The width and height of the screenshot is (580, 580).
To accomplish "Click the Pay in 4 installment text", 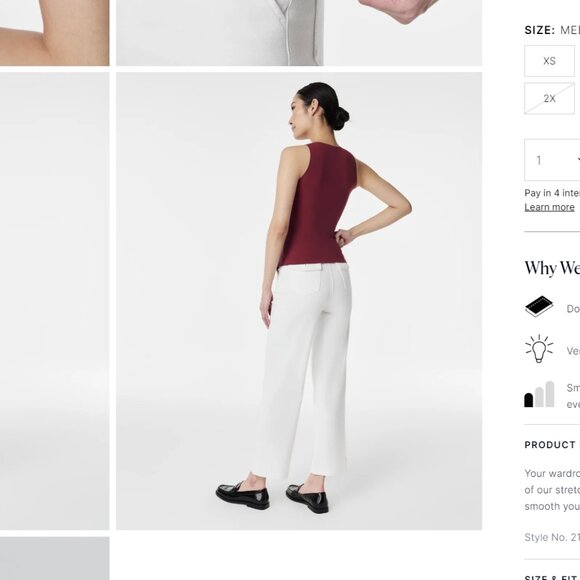I will tap(552, 193).
